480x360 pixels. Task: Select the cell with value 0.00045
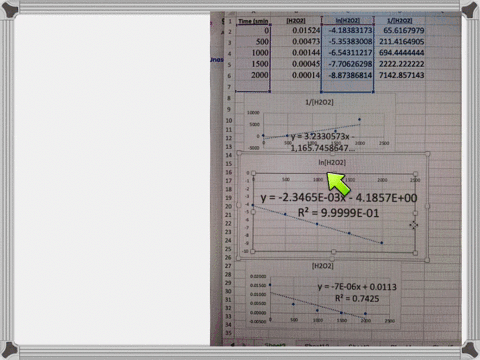pyautogui.click(x=296, y=64)
